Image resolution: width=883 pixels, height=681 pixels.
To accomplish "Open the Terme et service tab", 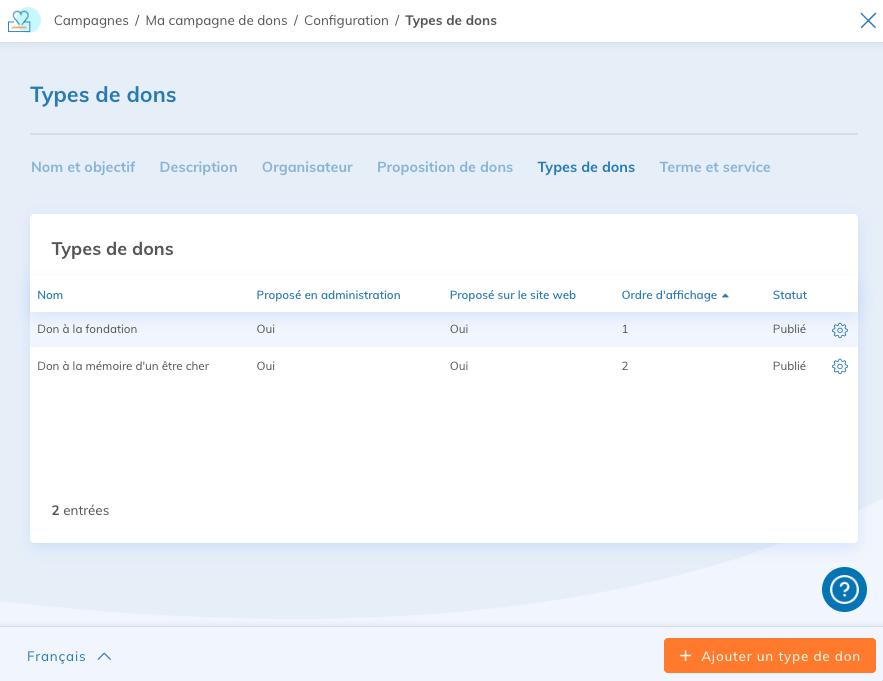I will 714,167.
